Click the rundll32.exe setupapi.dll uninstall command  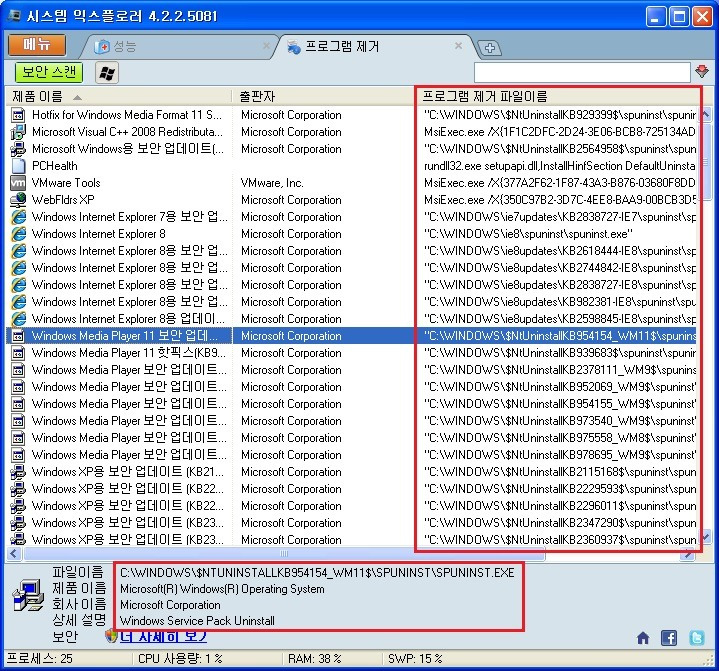tap(559, 166)
